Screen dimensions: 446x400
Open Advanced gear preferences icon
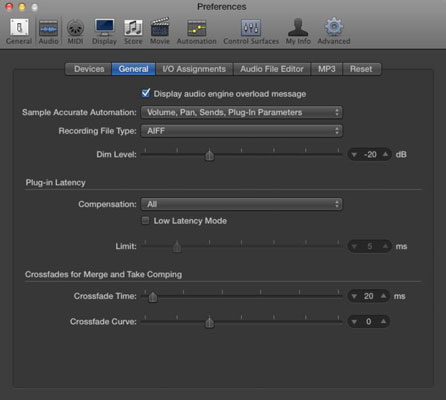tap(334, 27)
